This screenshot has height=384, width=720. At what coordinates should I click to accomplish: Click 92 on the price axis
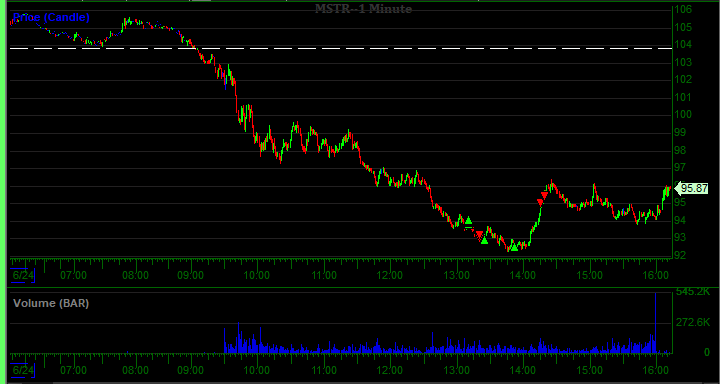tap(680, 255)
